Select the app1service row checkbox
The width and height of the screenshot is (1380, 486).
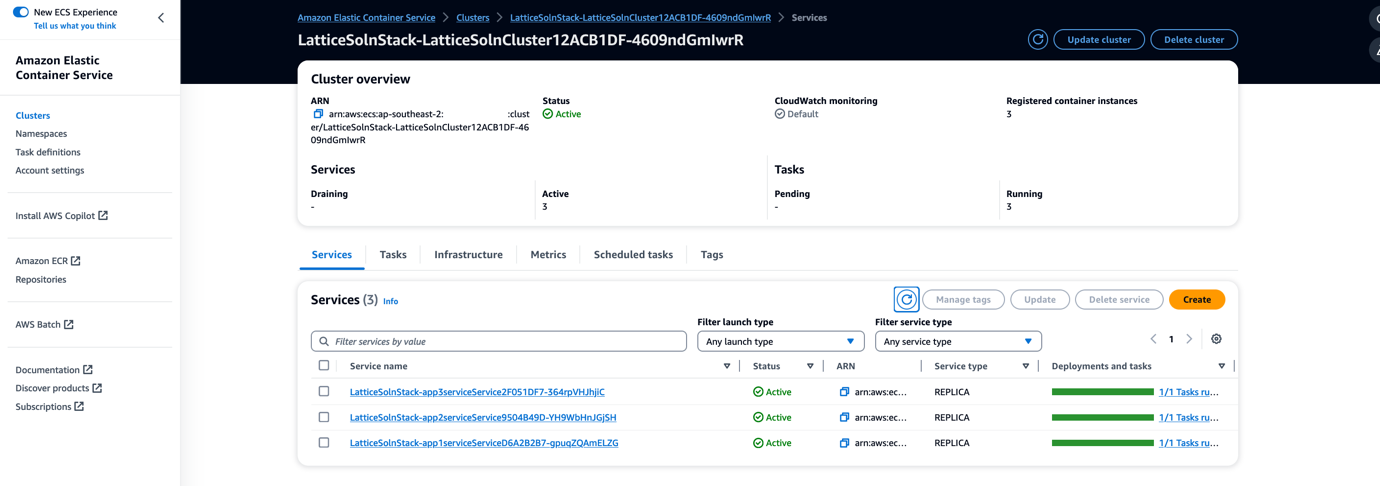(324, 442)
